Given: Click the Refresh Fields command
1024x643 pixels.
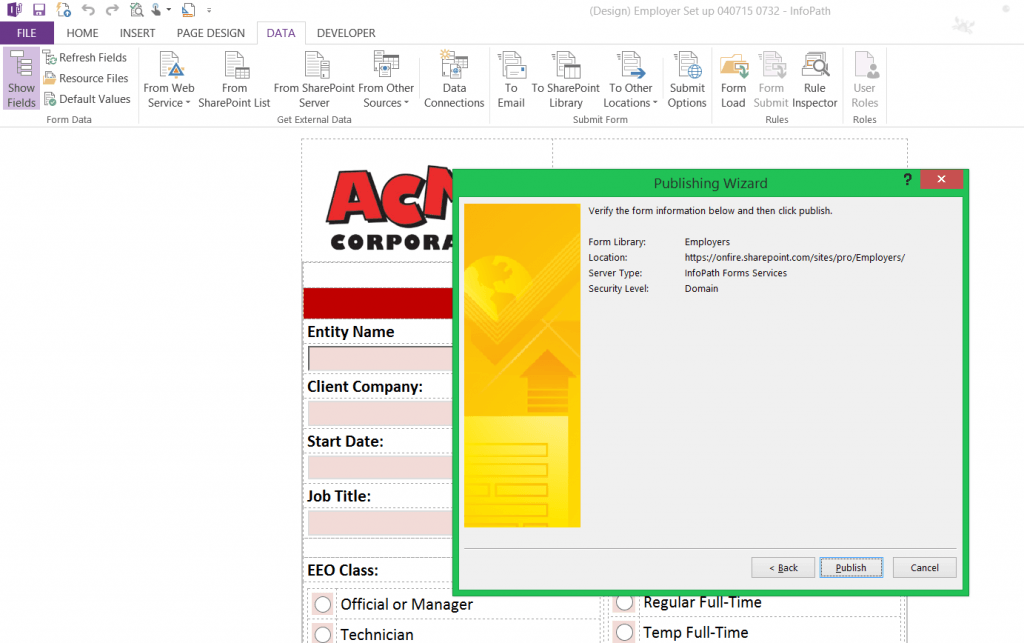Looking at the screenshot, I should pyautogui.click(x=85, y=58).
